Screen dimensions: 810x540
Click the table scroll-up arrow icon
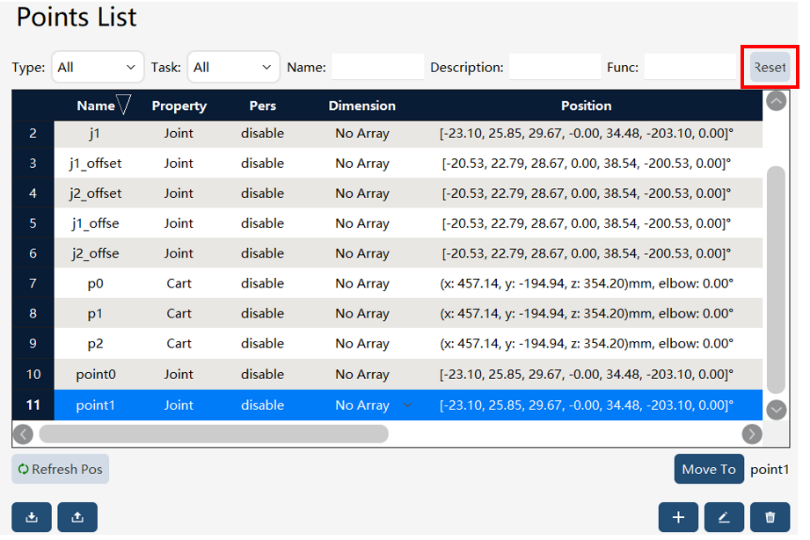(x=776, y=101)
